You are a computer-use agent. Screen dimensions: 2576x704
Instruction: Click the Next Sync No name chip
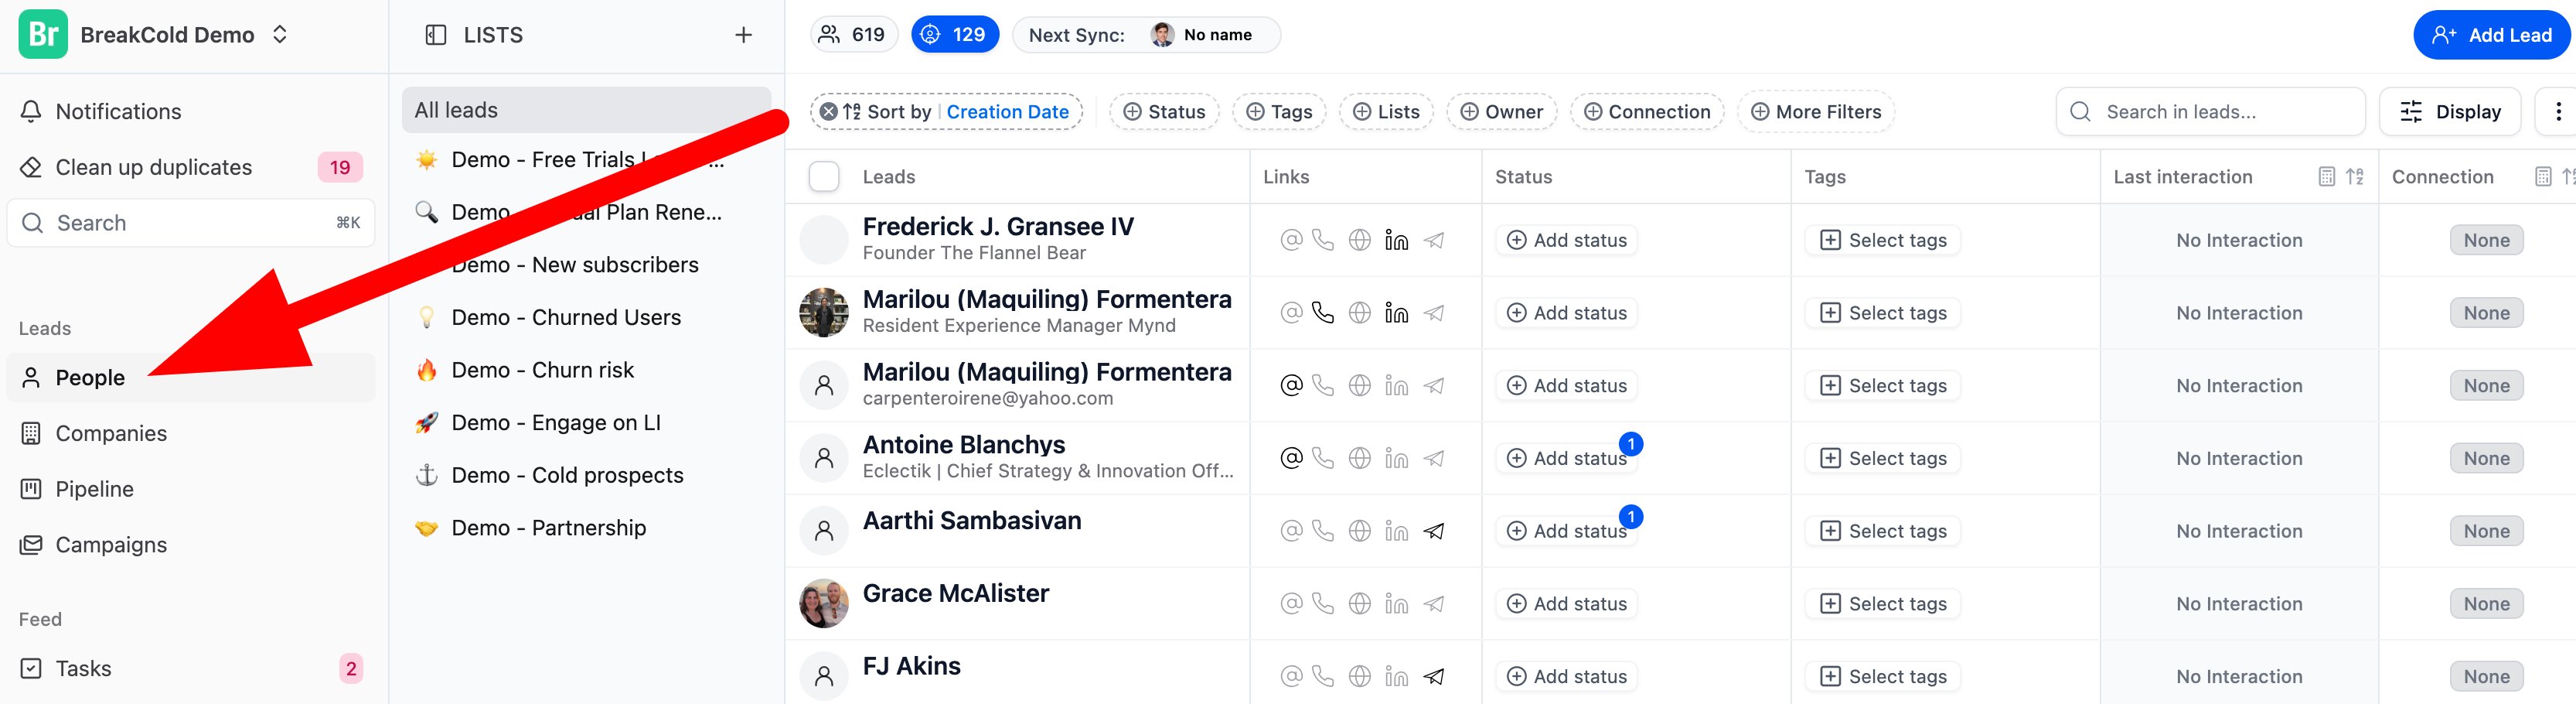click(x=1146, y=34)
